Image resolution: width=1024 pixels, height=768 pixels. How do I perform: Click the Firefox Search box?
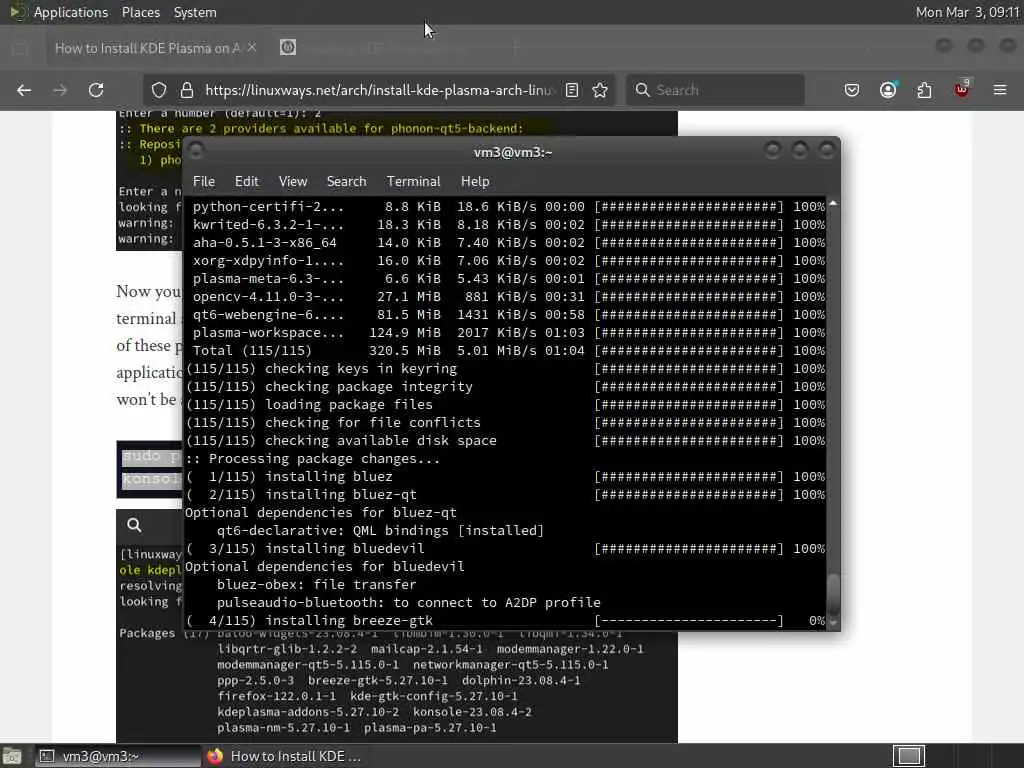coord(716,90)
